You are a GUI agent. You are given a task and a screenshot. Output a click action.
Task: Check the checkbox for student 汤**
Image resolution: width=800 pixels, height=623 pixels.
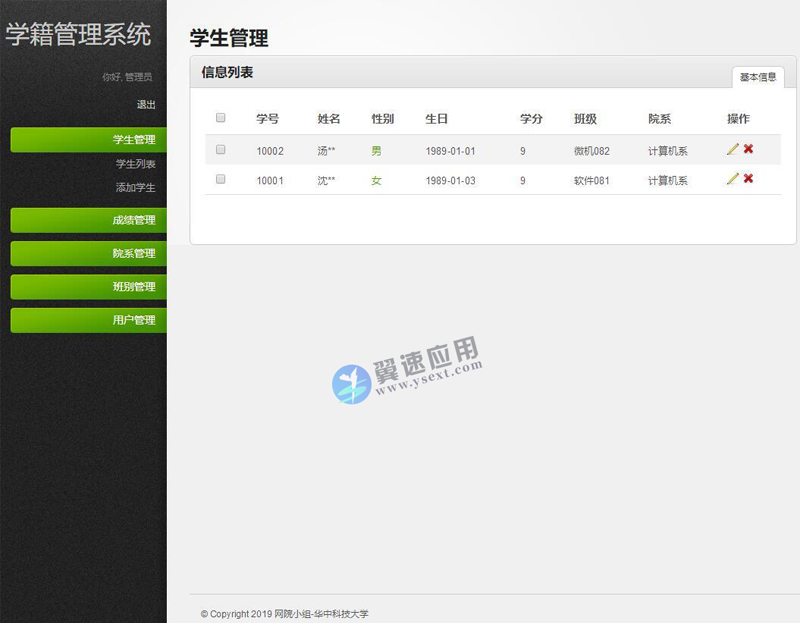point(221,149)
